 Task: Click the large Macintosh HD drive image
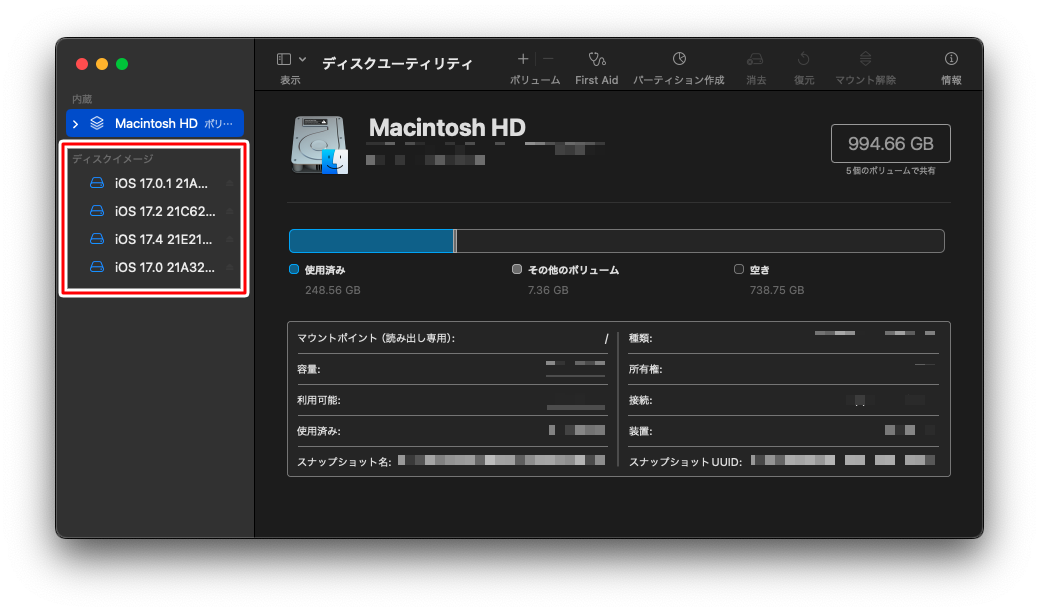coord(319,144)
